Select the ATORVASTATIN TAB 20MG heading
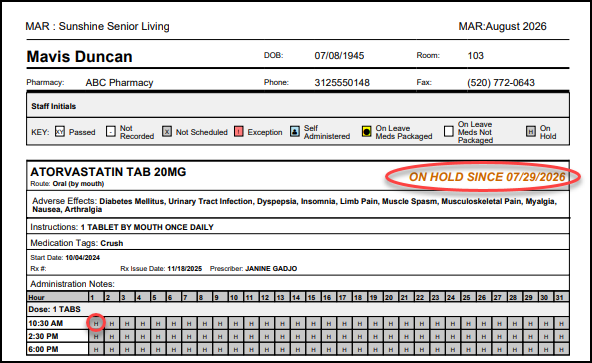Viewport: 592px width, 363px height. (x=108, y=172)
